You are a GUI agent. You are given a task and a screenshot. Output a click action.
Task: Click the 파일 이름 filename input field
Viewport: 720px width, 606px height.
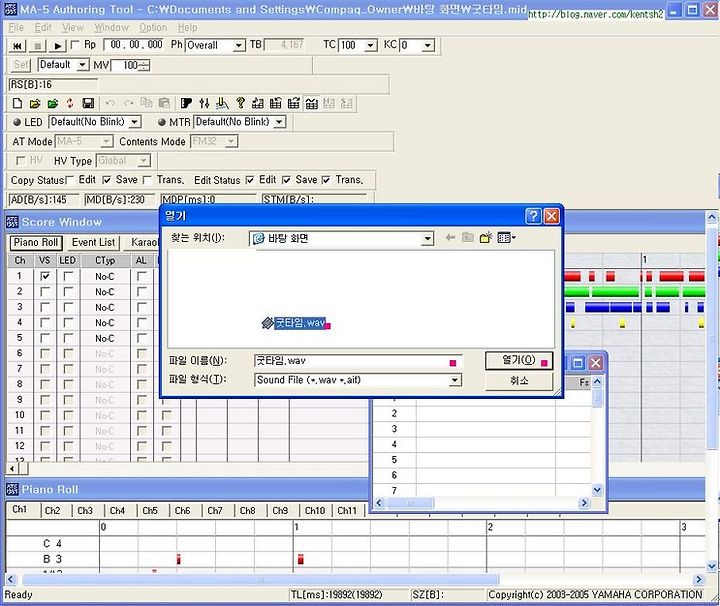point(358,361)
